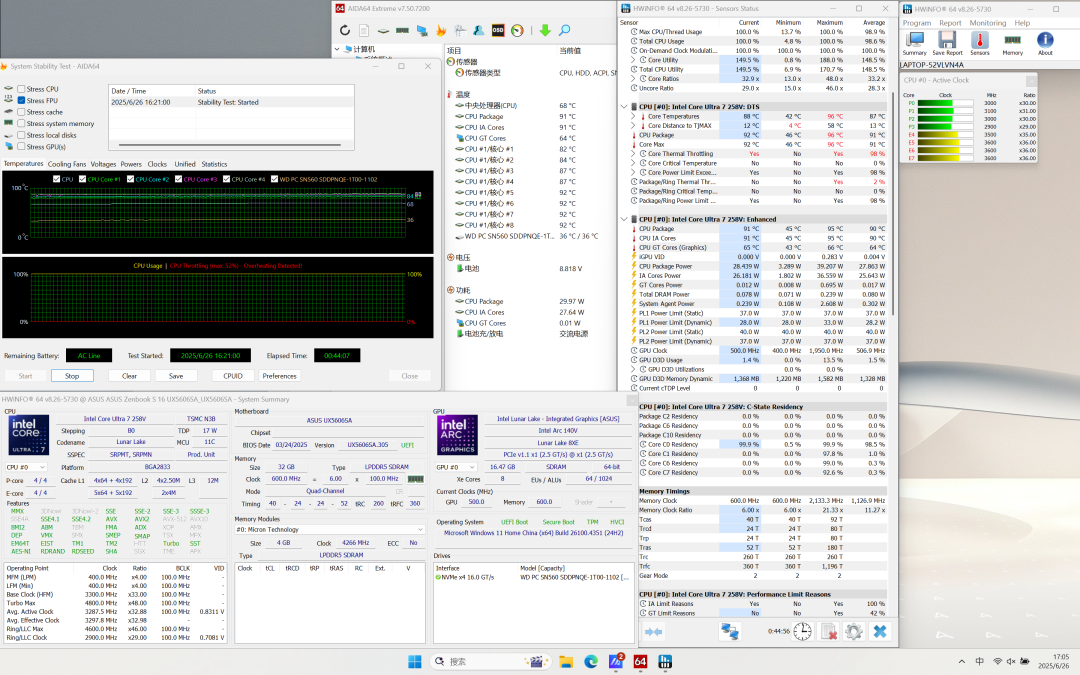The width and height of the screenshot is (1080, 675).
Task: Click the AIDA64 refresh toolbar icon
Action: [x=345, y=30]
